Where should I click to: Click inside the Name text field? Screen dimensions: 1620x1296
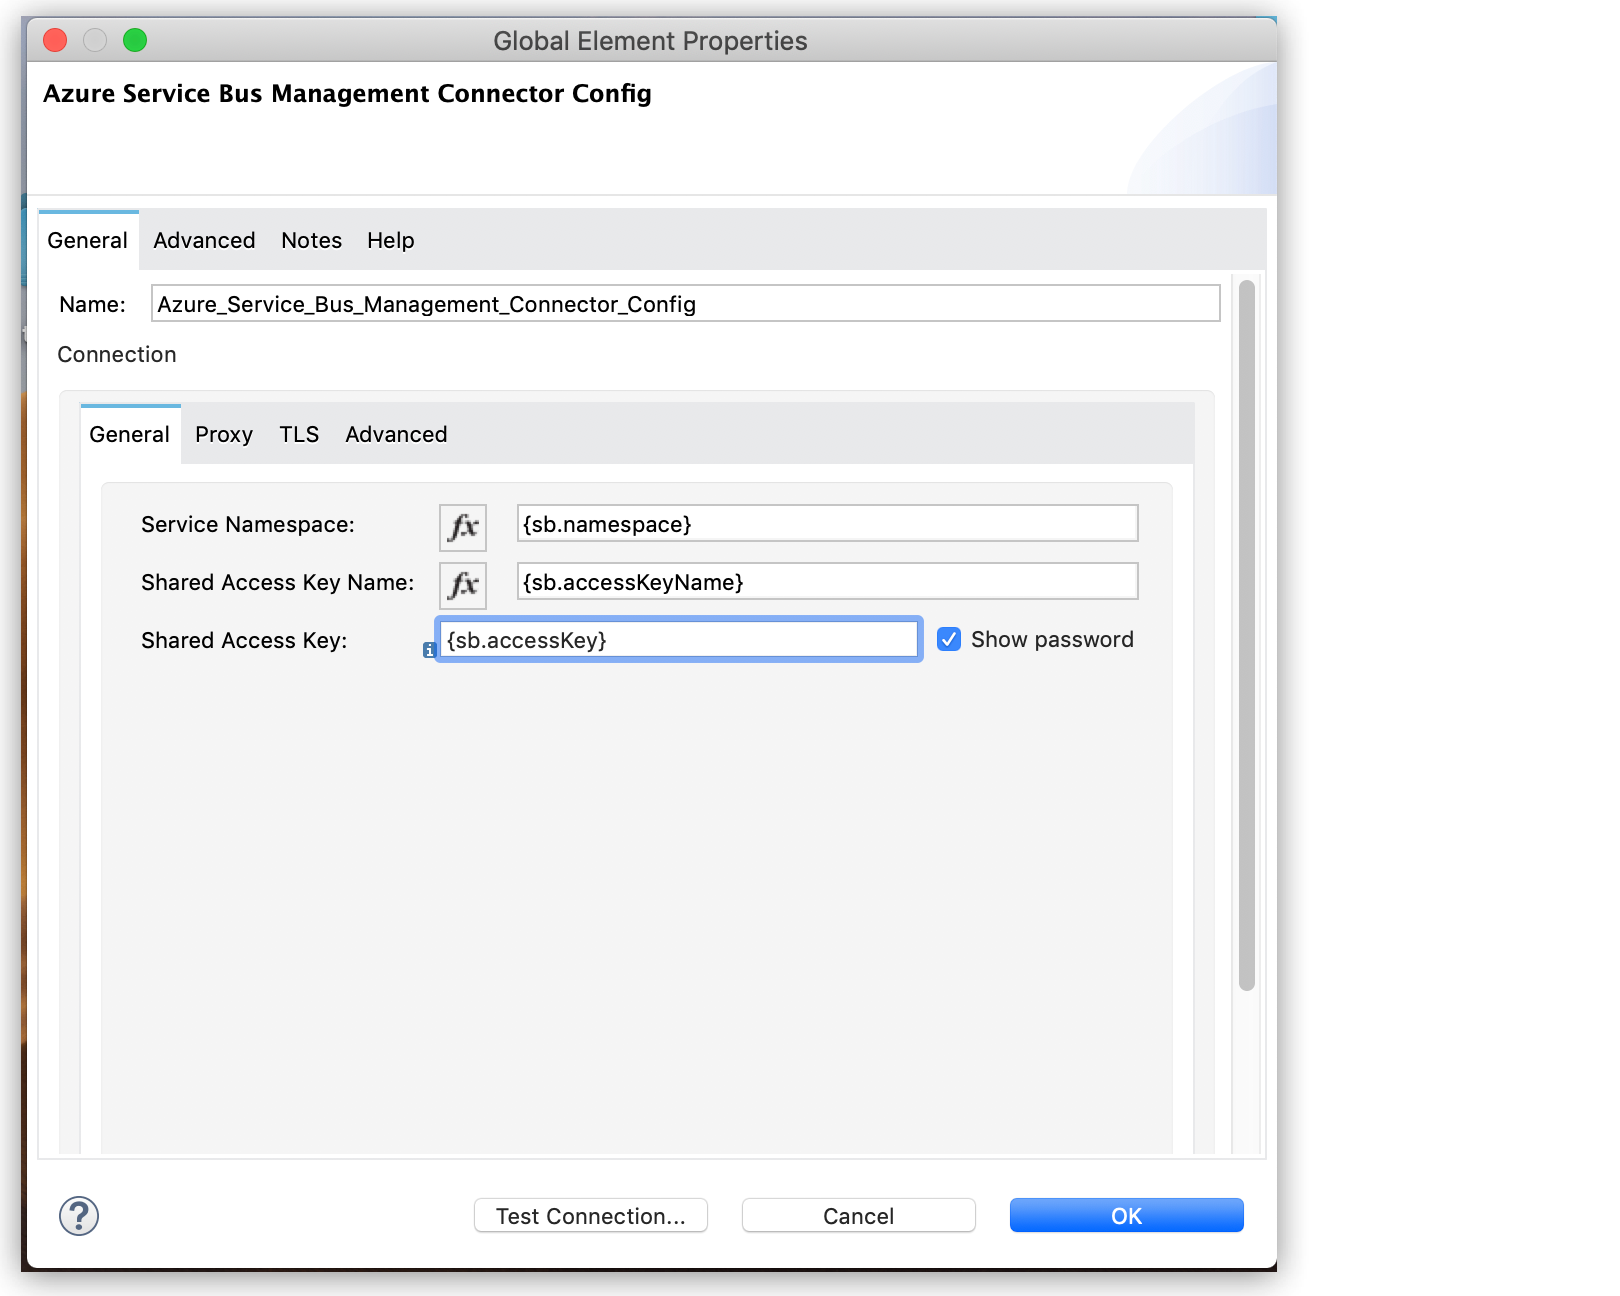[685, 304]
